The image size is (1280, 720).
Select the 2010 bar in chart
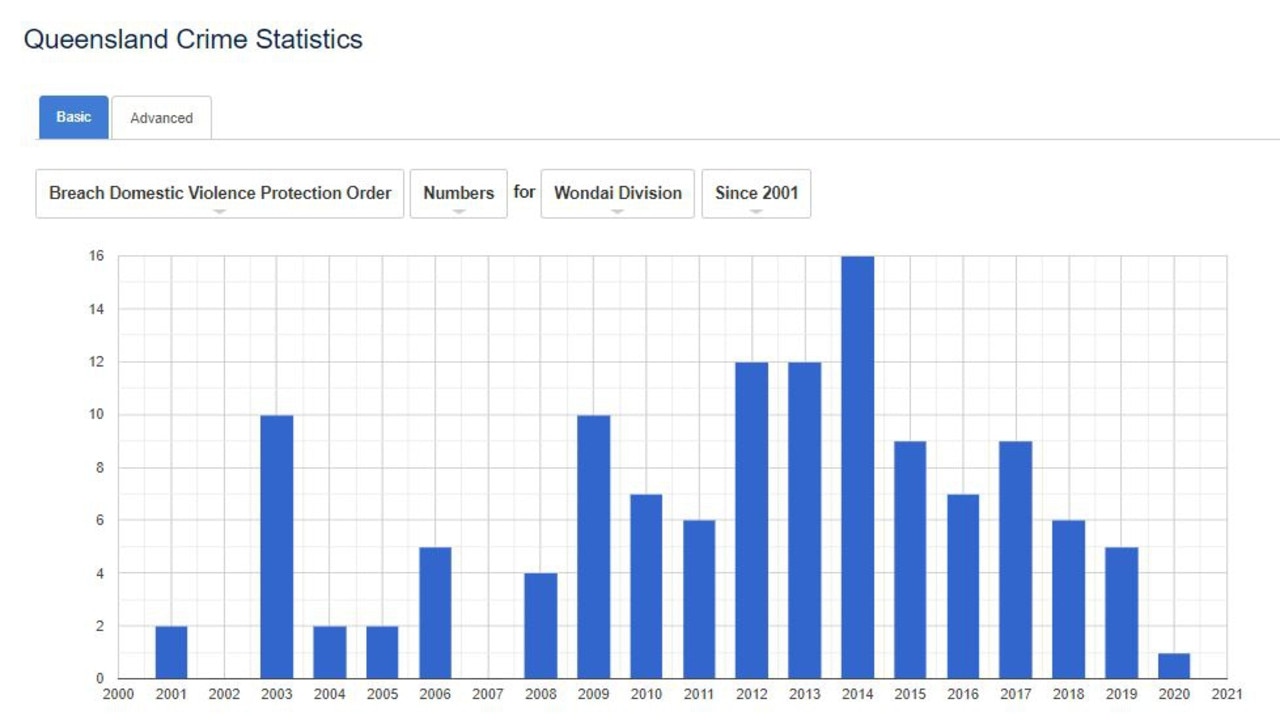coord(646,587)
